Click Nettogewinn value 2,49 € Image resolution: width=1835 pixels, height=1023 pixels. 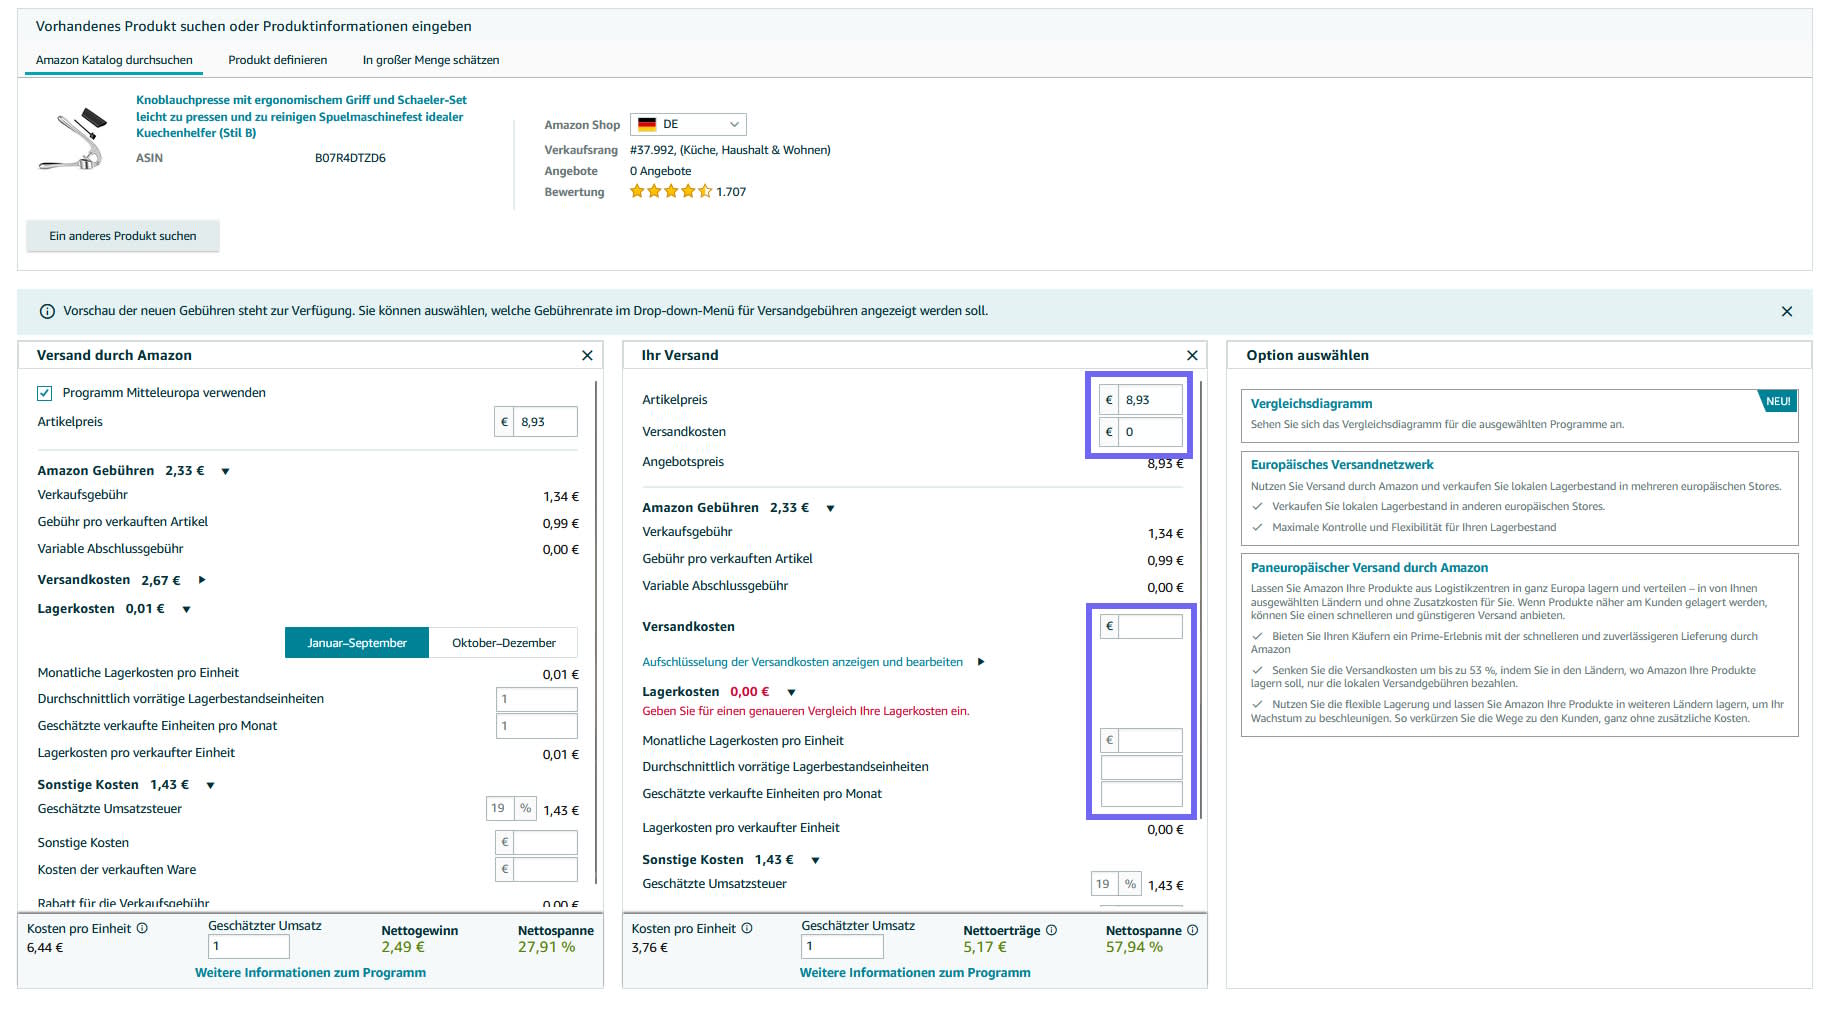click(x=403, y=947)
